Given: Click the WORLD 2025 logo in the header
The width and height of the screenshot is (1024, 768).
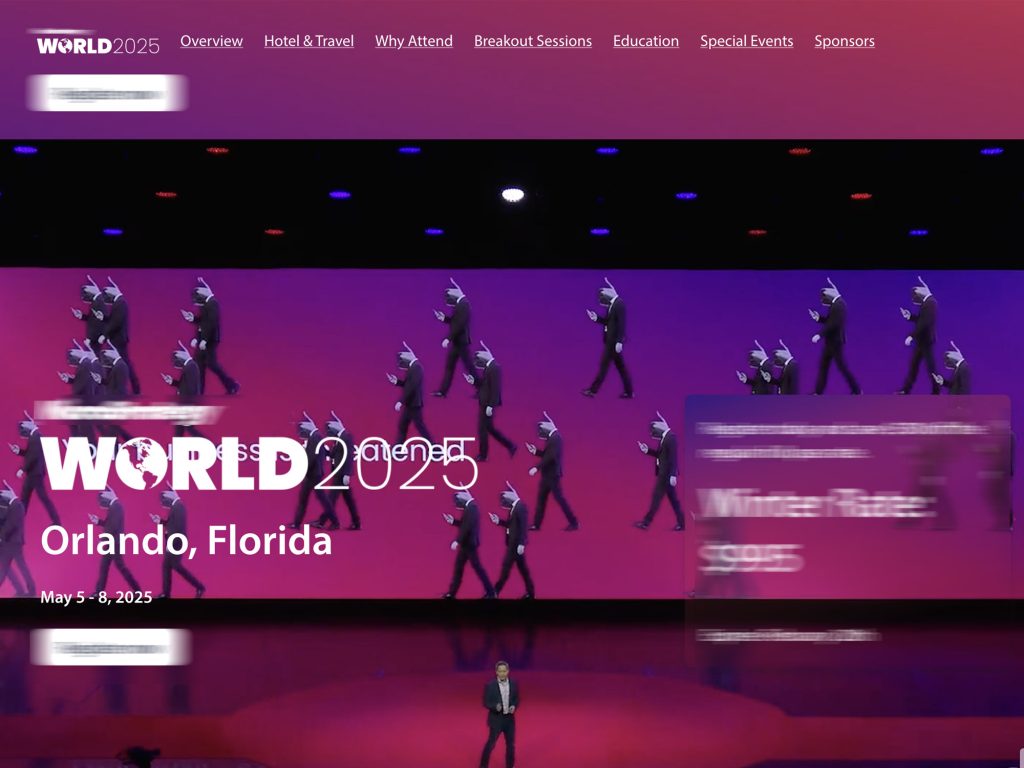Looking at the screenshot, I should [98, 43].
